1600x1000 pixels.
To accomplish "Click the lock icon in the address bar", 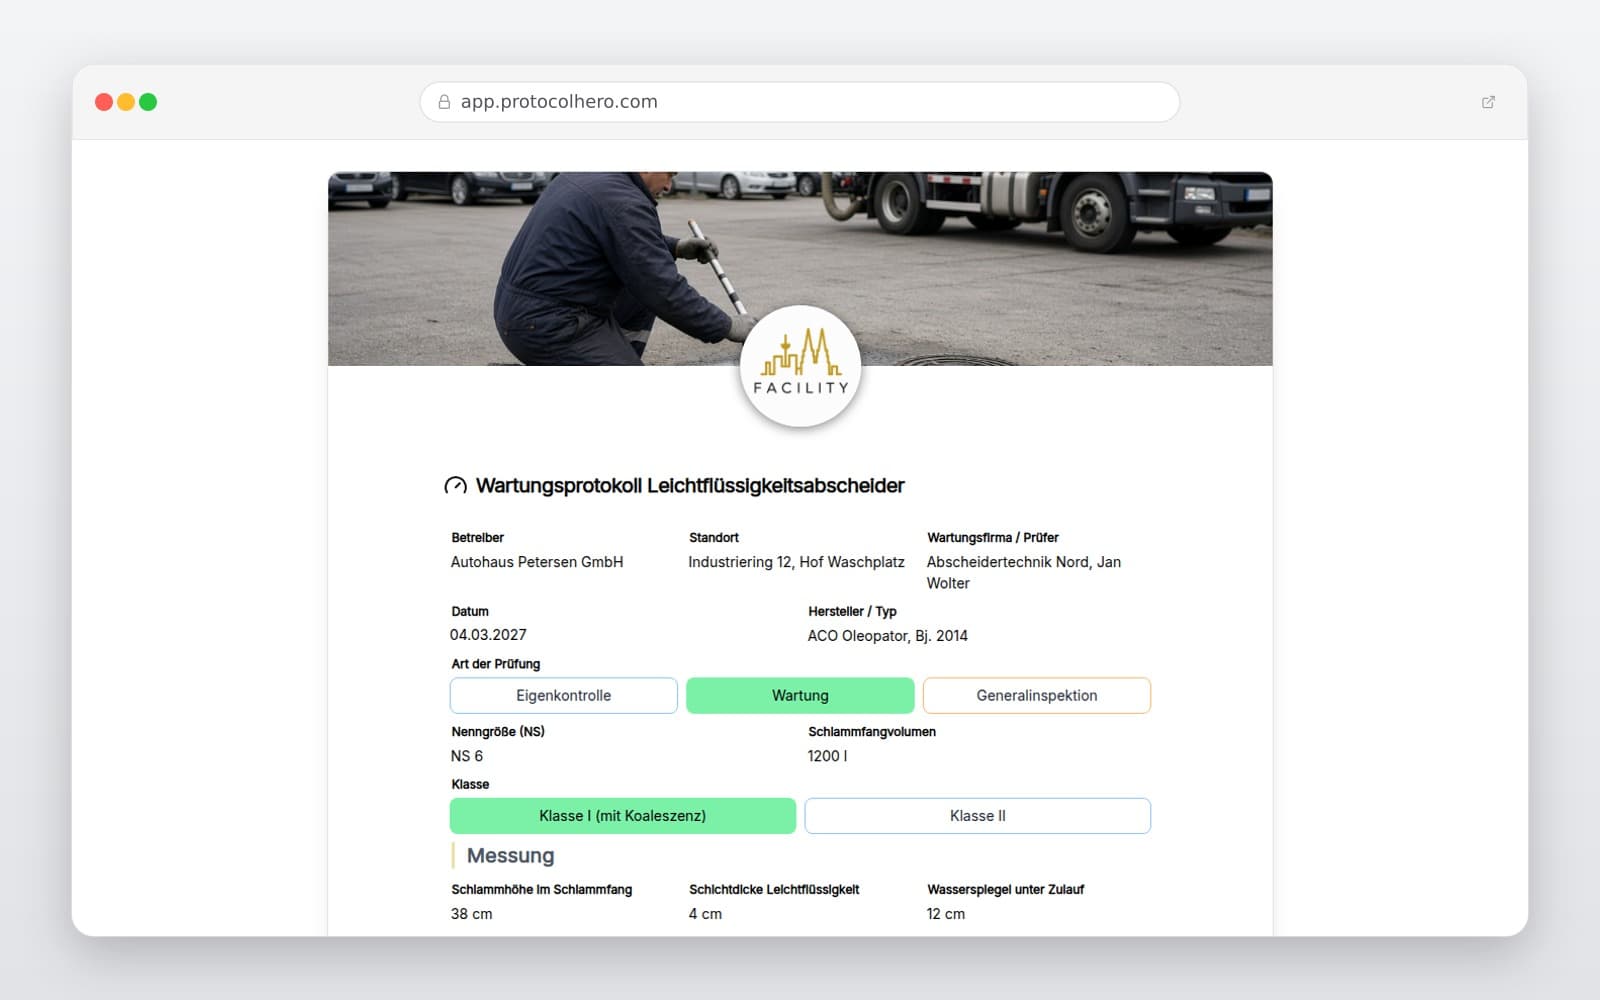I will (444, 102).
